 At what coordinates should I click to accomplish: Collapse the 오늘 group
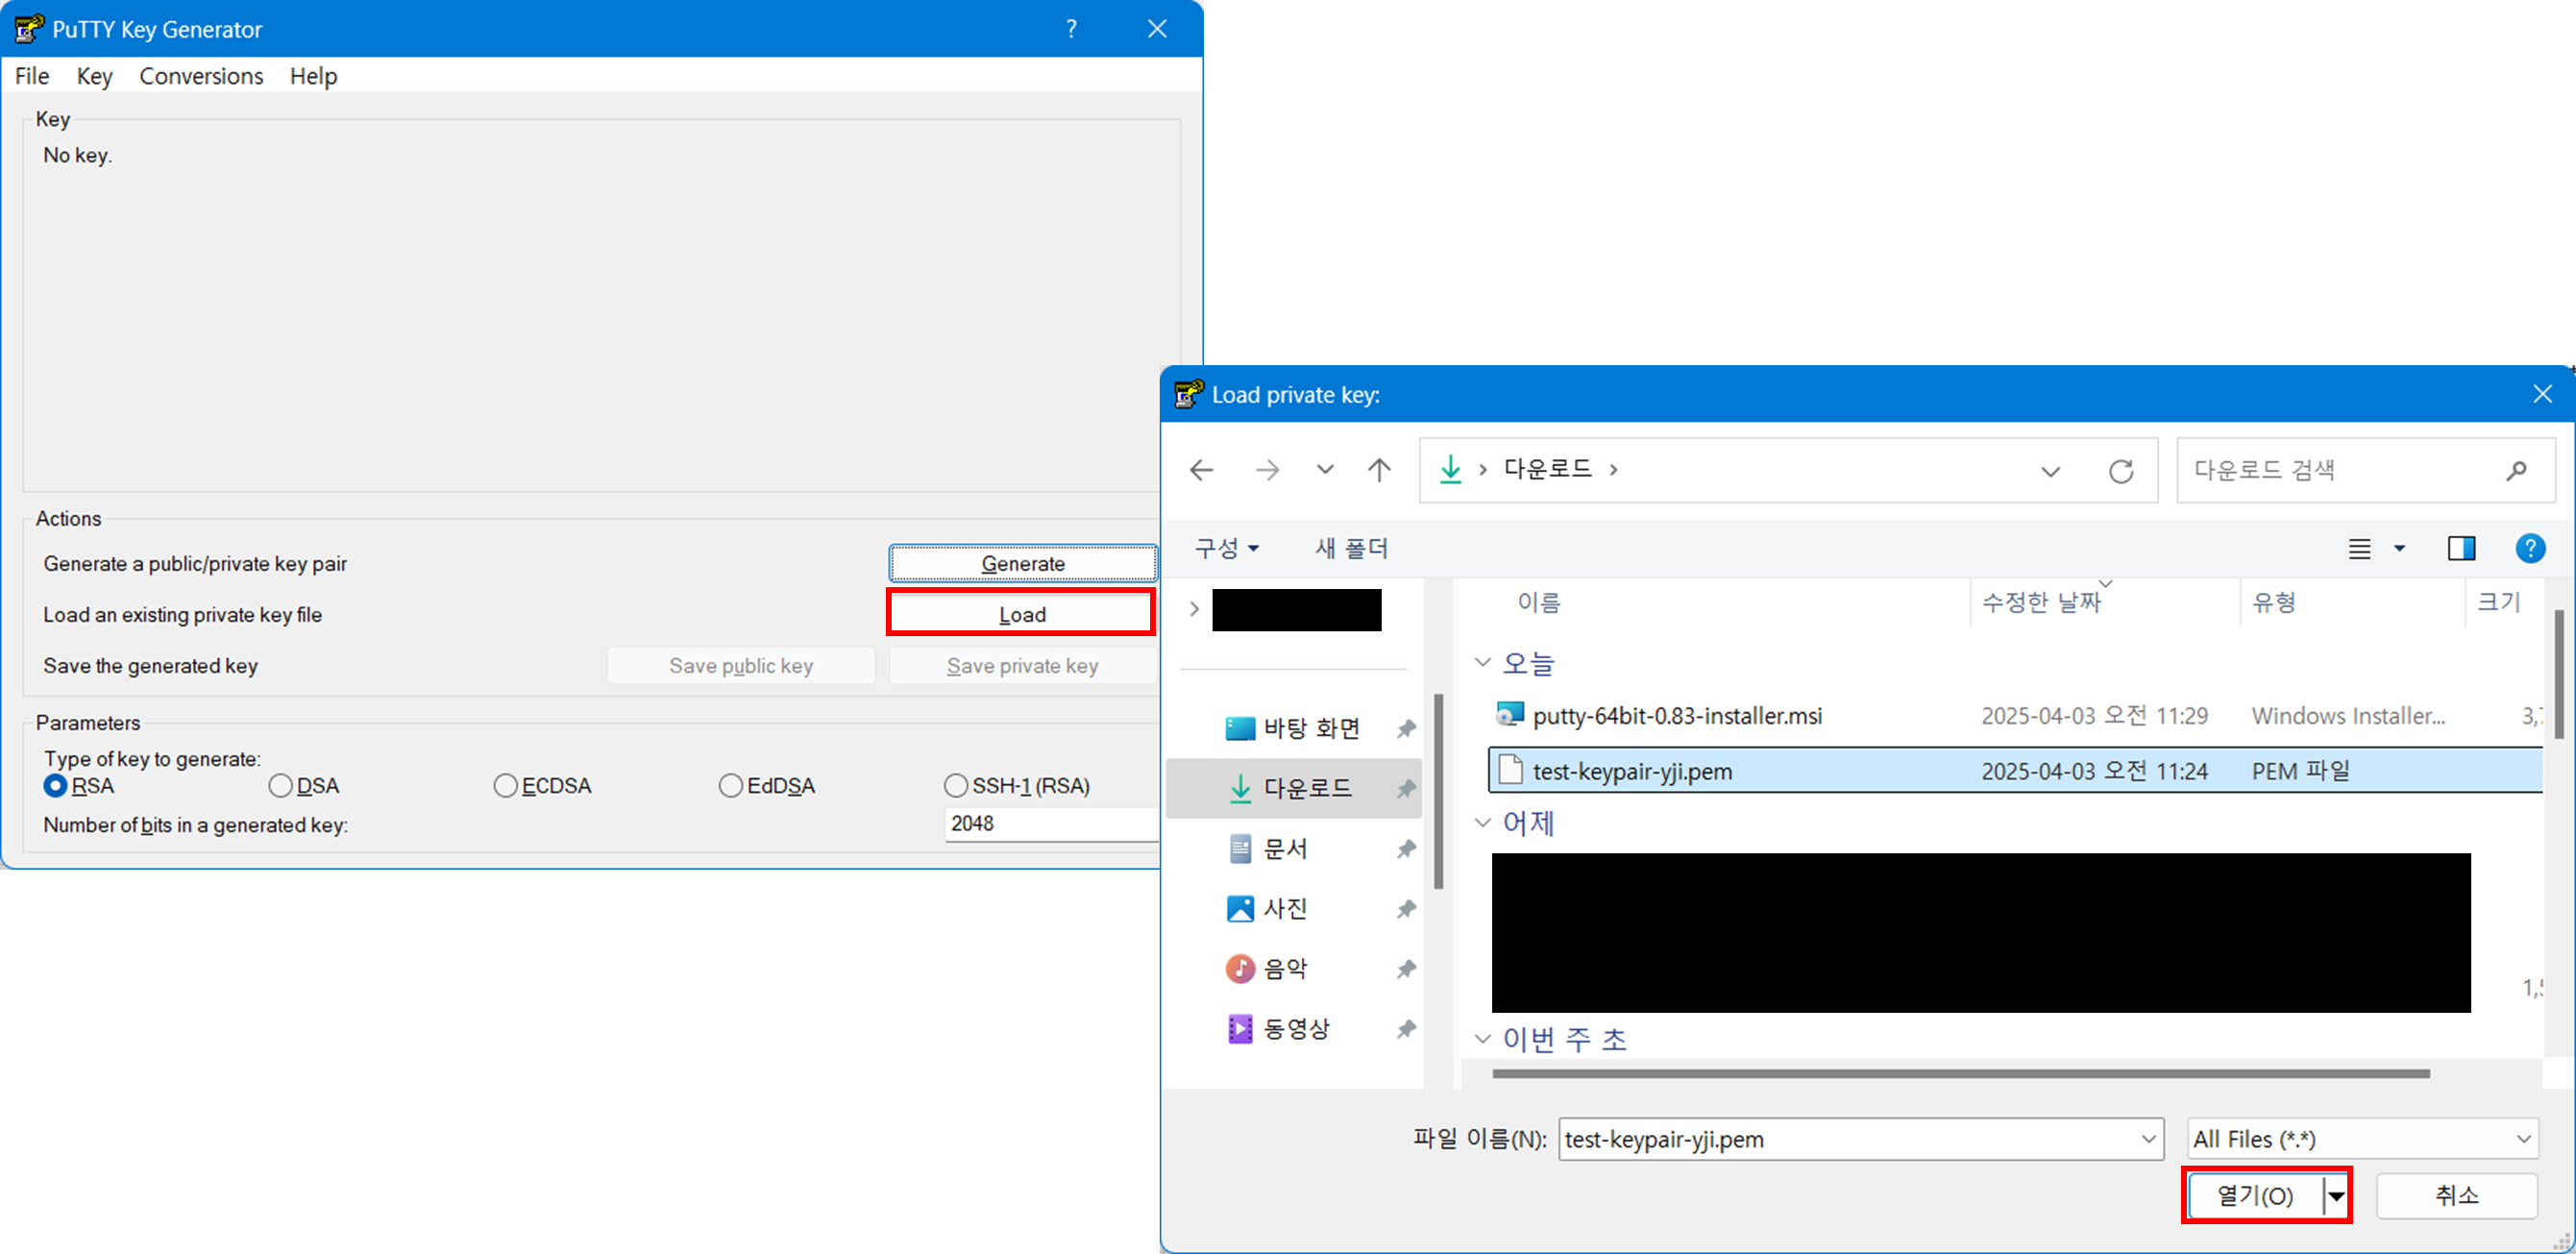[1483, 663]
